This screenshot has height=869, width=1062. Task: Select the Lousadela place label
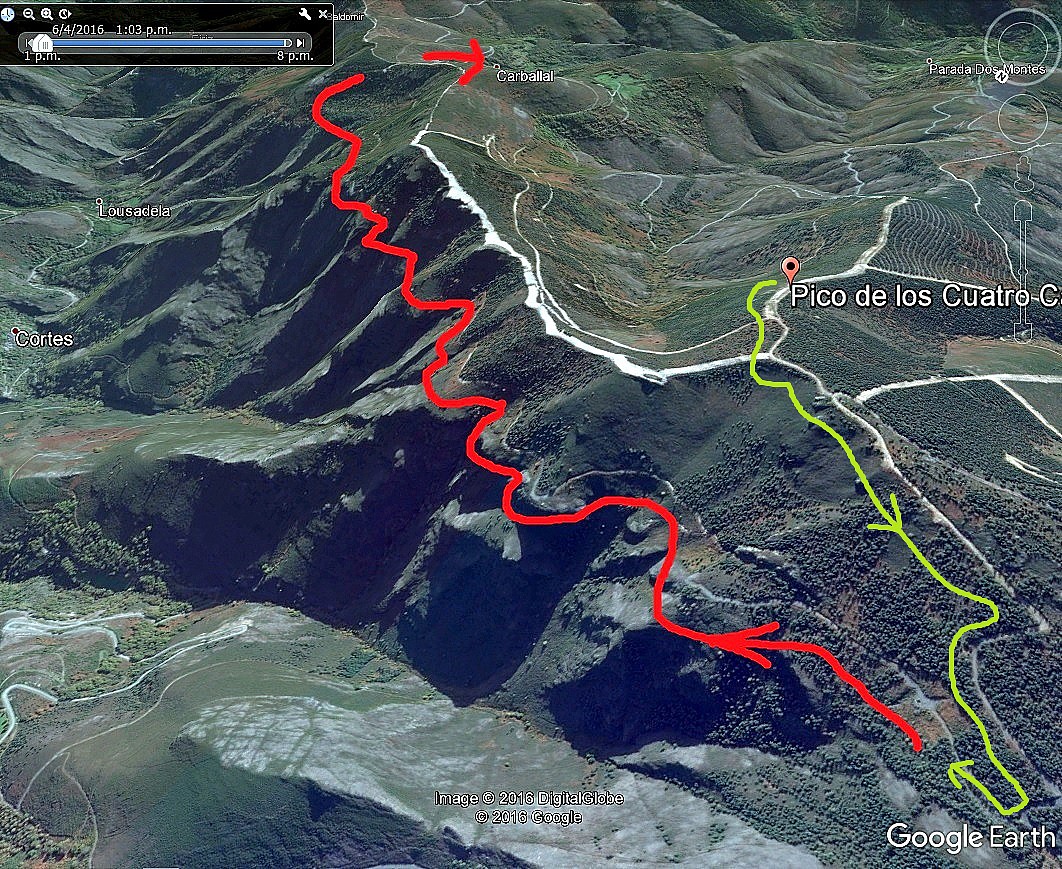click(x=134, y=211)
